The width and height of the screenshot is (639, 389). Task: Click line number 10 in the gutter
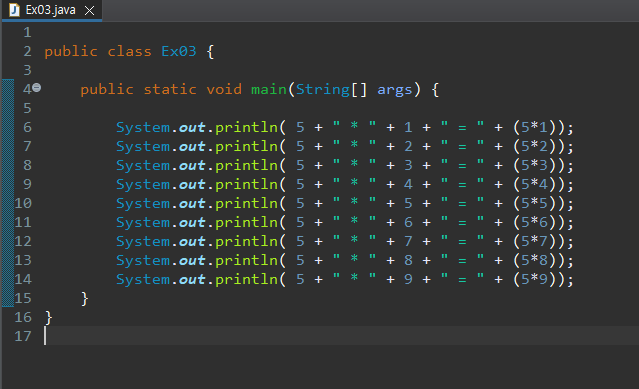[x=23, y=203]
